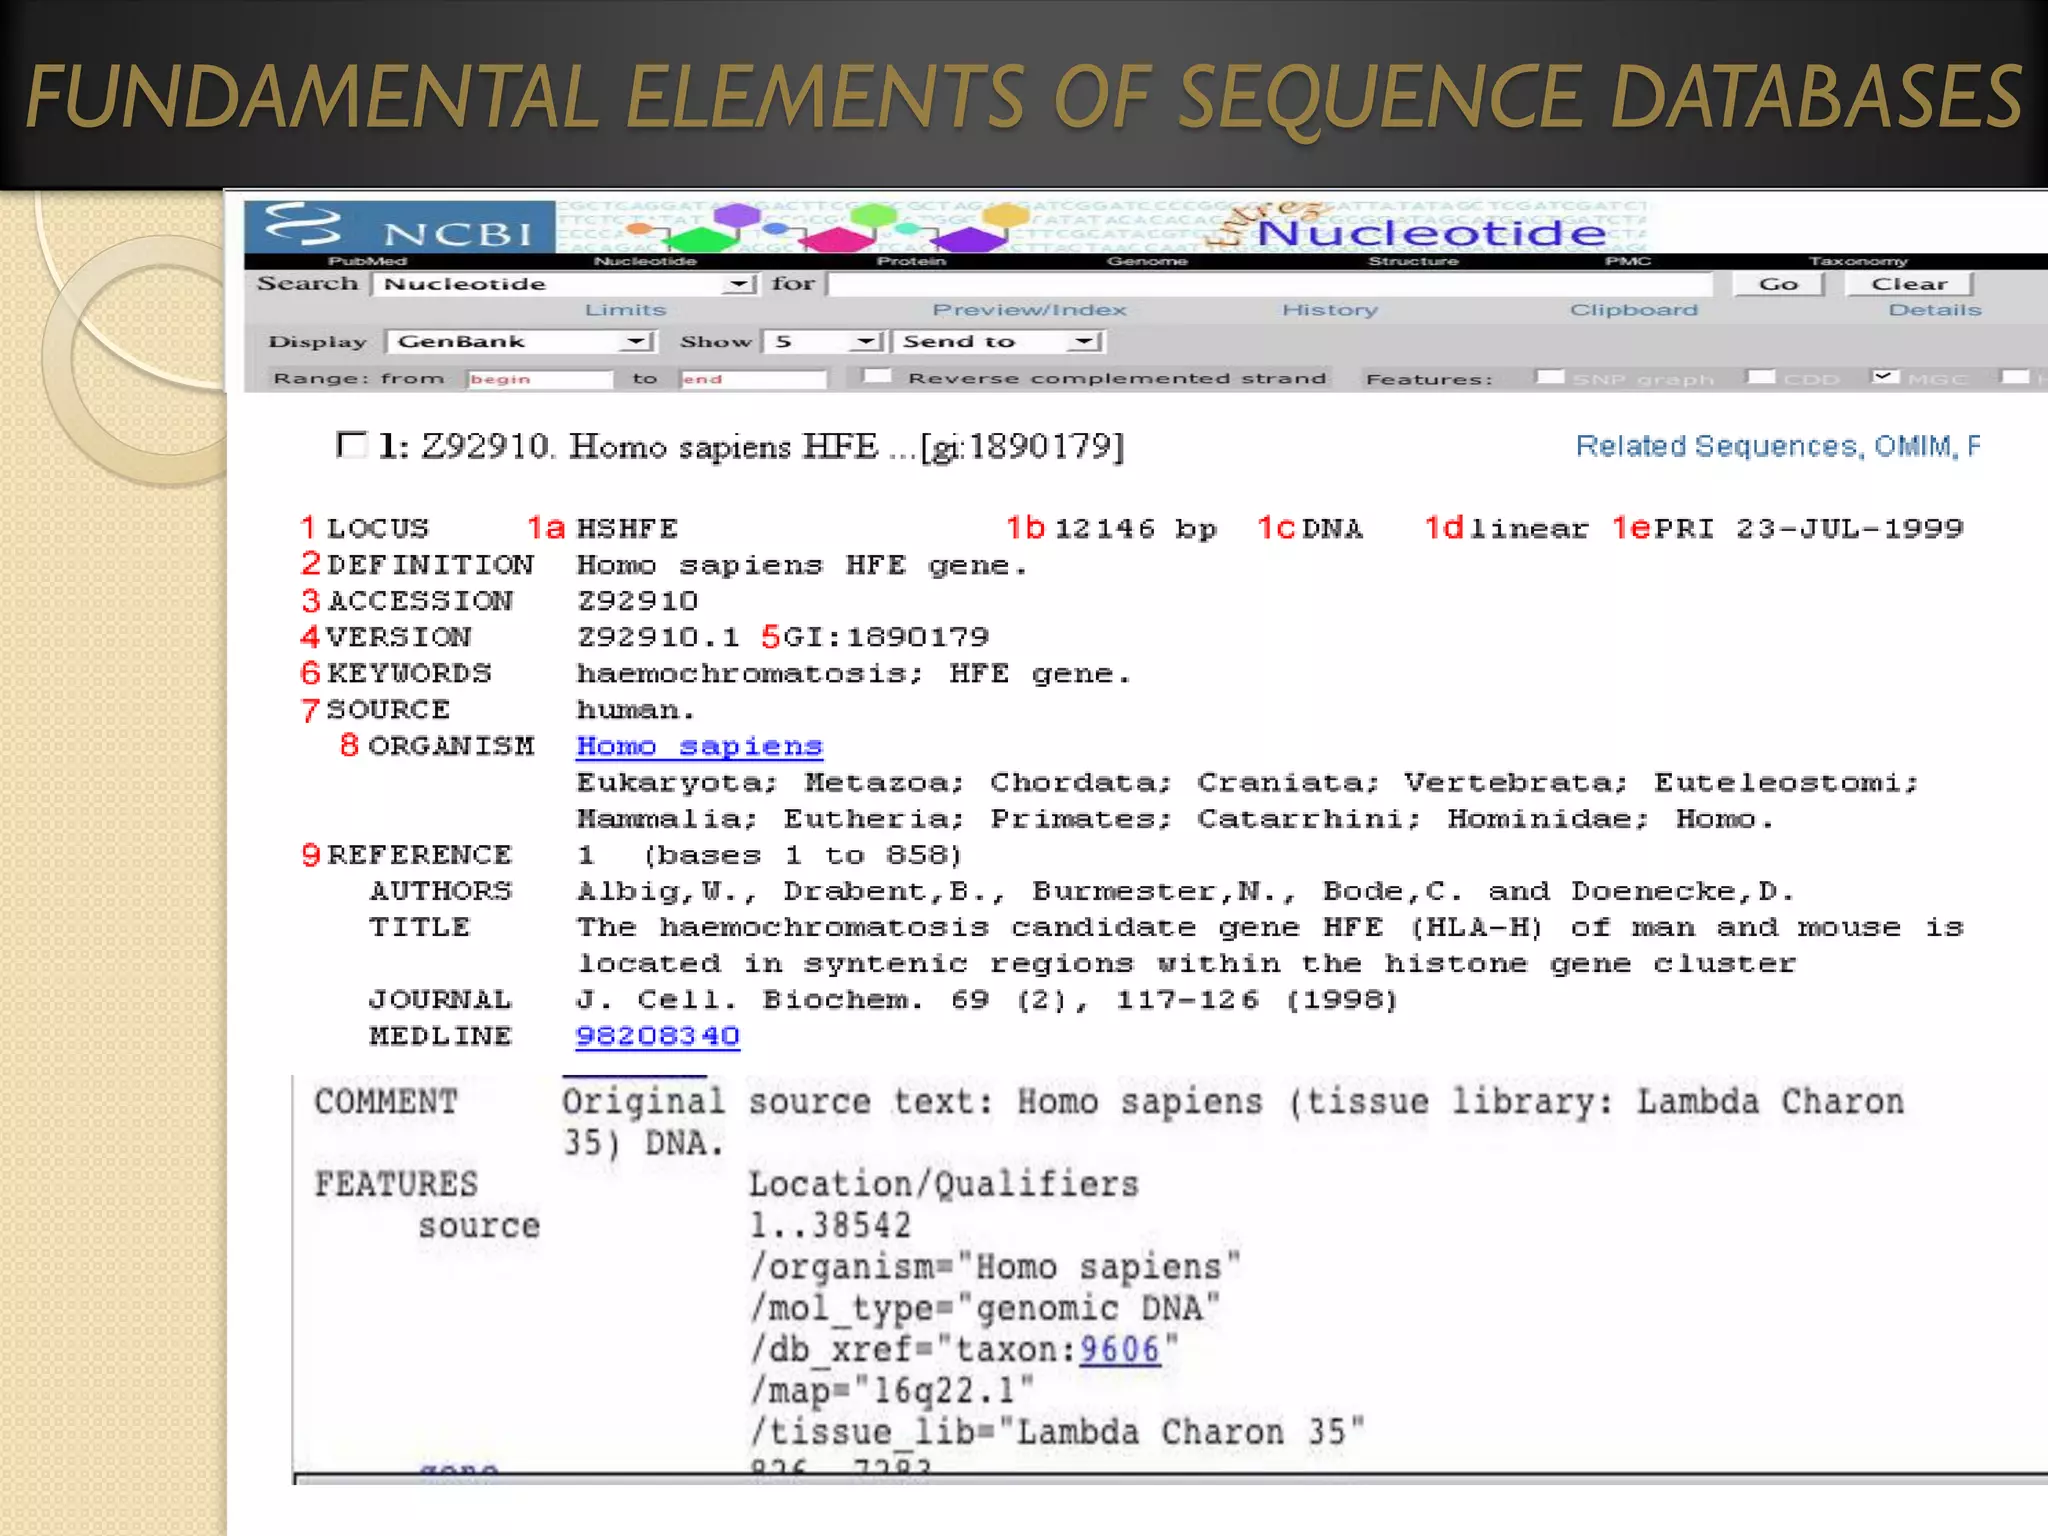Open taxon 9606 cross-reference link
The image size is (2048, 1536).
(1119, 1350)
